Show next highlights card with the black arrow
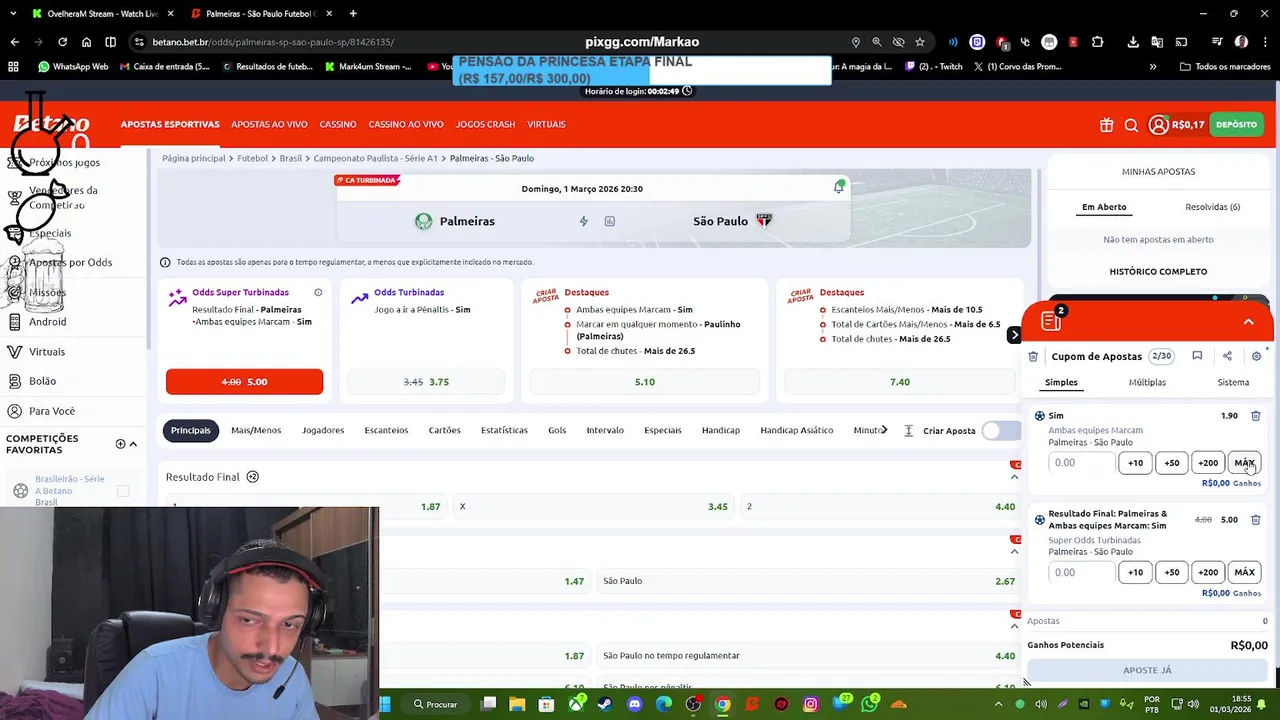Viewport: 1280px width, 720px height. (x=1014, y=335)
